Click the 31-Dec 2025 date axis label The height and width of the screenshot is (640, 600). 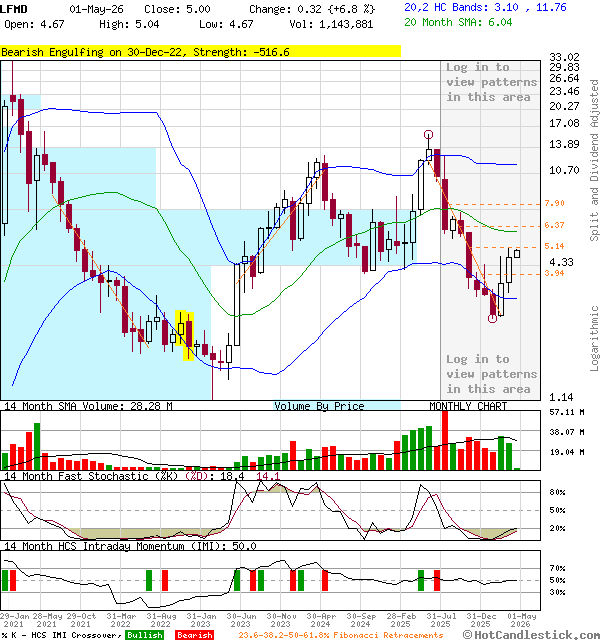click(x=481, y=620)
